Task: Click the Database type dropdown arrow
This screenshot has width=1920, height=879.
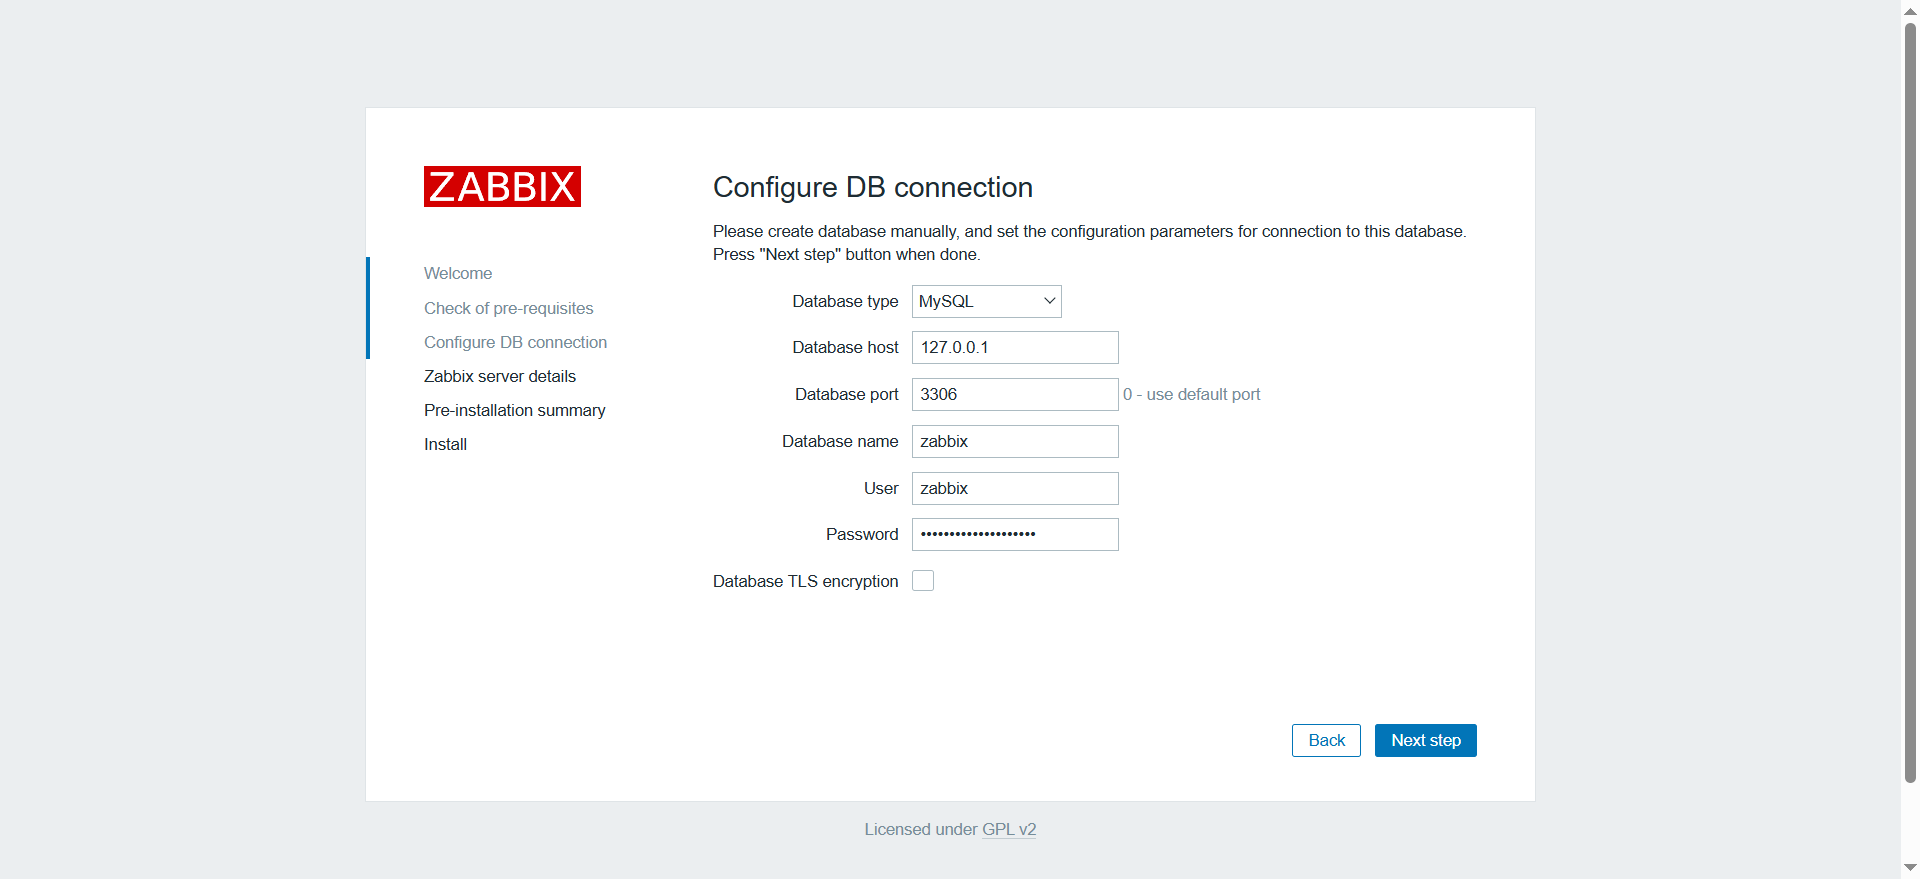Action: pyautogui.click(x=1049, y=301)
